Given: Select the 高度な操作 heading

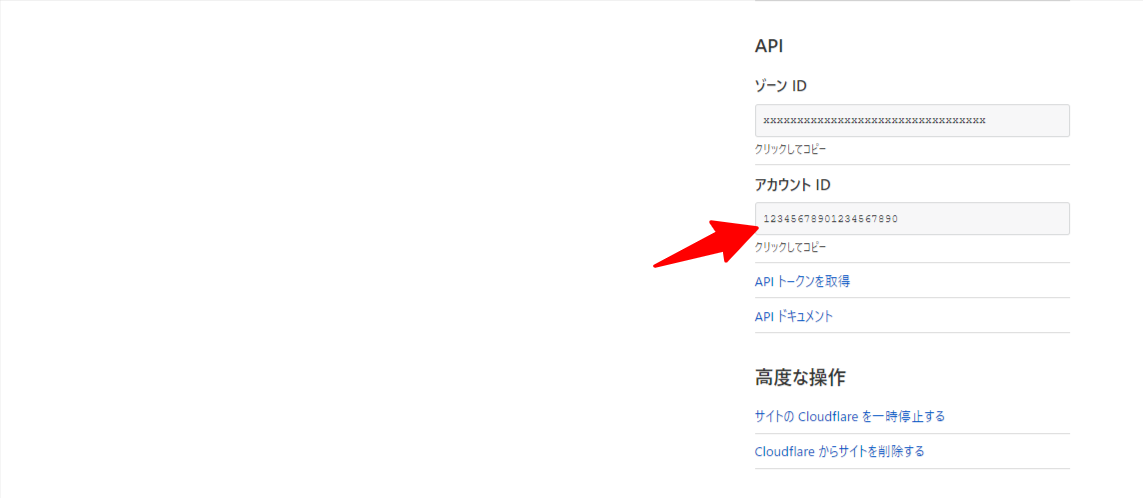Looking at the screenshot, I should [800, 377].
